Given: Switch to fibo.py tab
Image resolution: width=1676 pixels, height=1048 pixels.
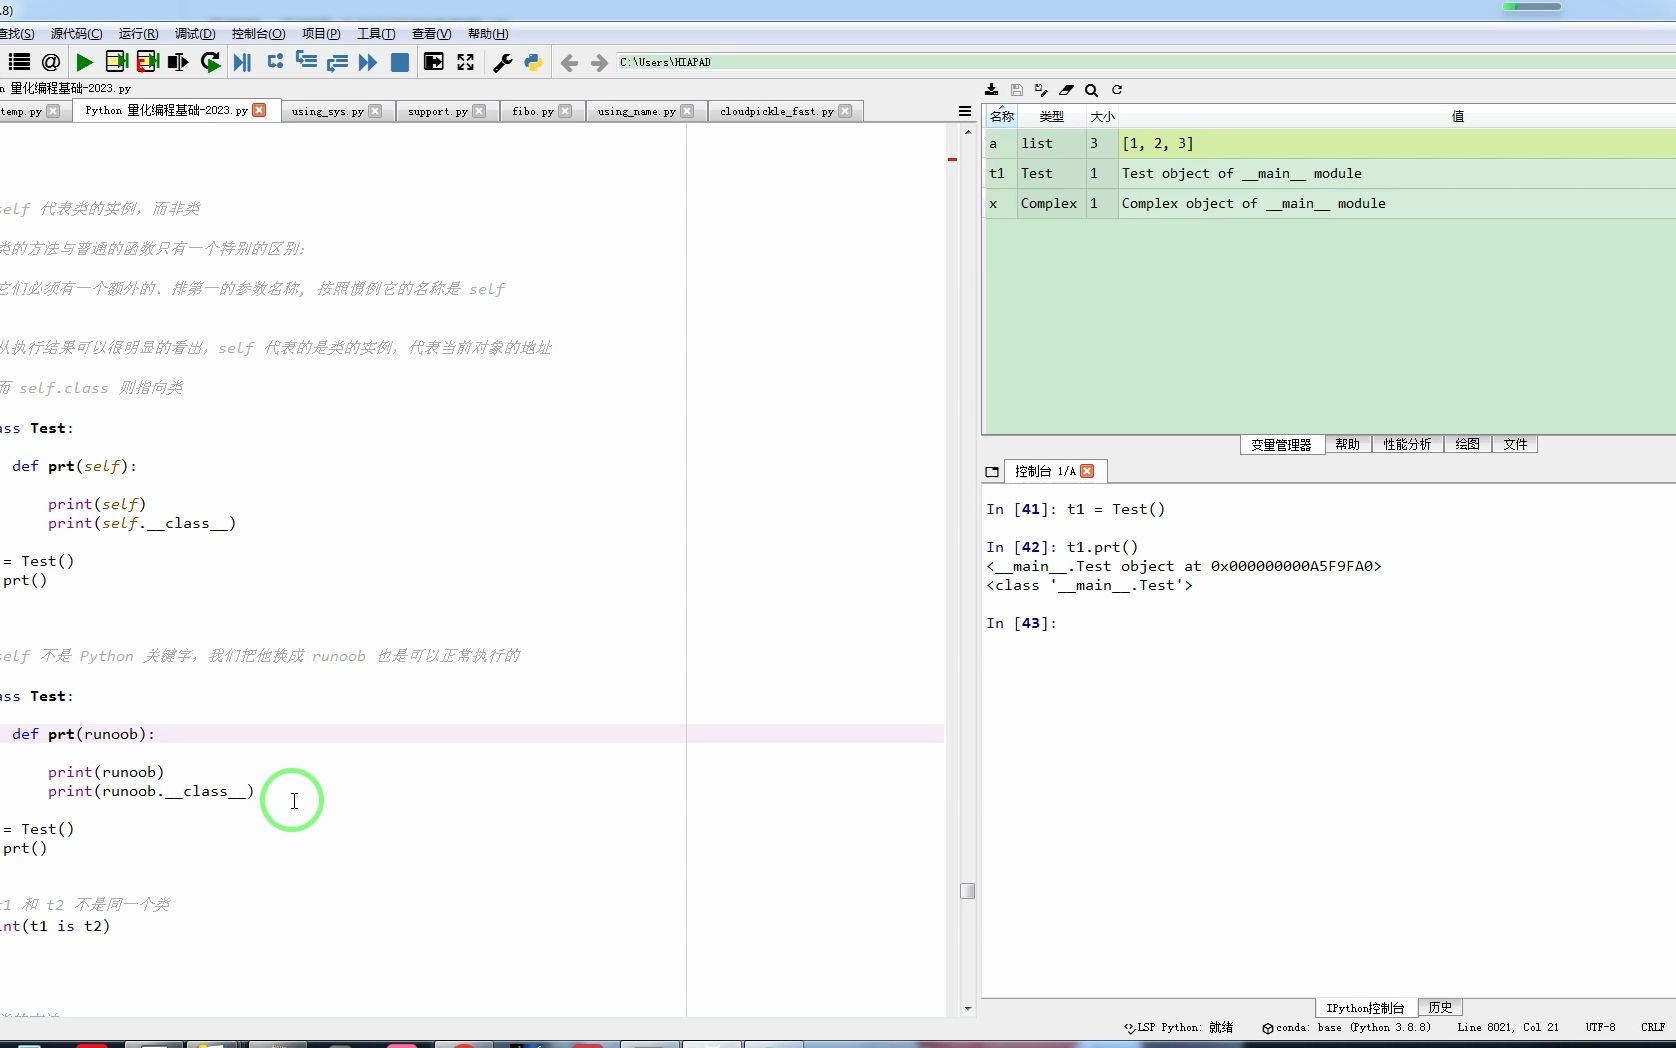Looking at the screenshot, I should 533,112.
